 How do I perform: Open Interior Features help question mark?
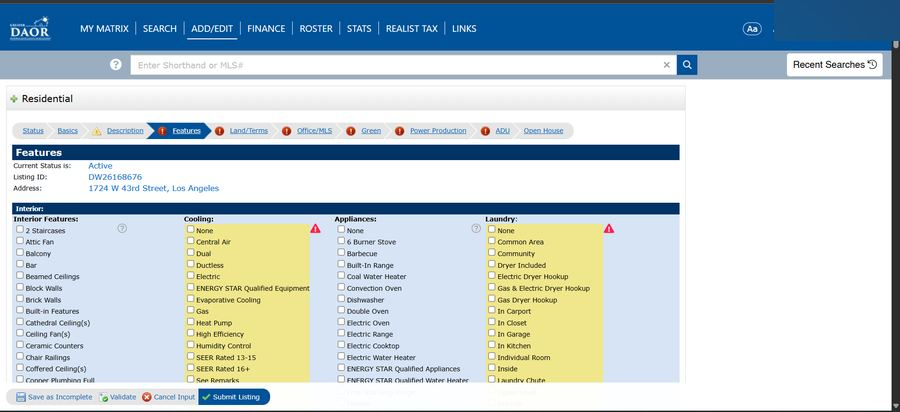pyautogui.click(x=122, y=228)
